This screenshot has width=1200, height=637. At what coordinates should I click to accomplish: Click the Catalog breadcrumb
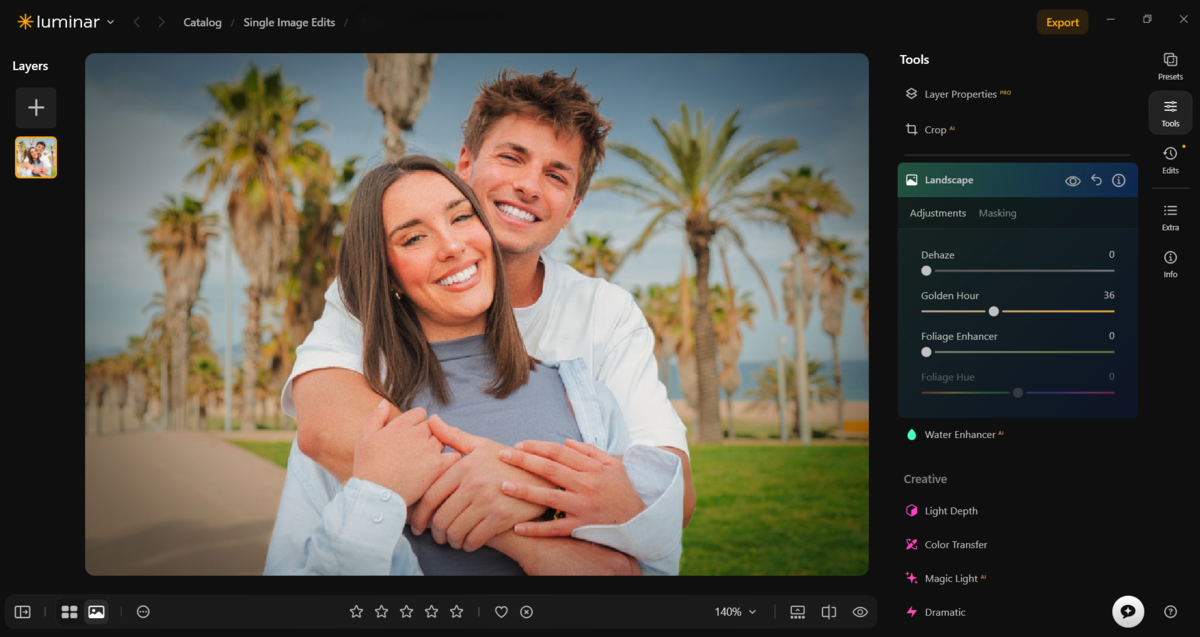pos(202,22)
